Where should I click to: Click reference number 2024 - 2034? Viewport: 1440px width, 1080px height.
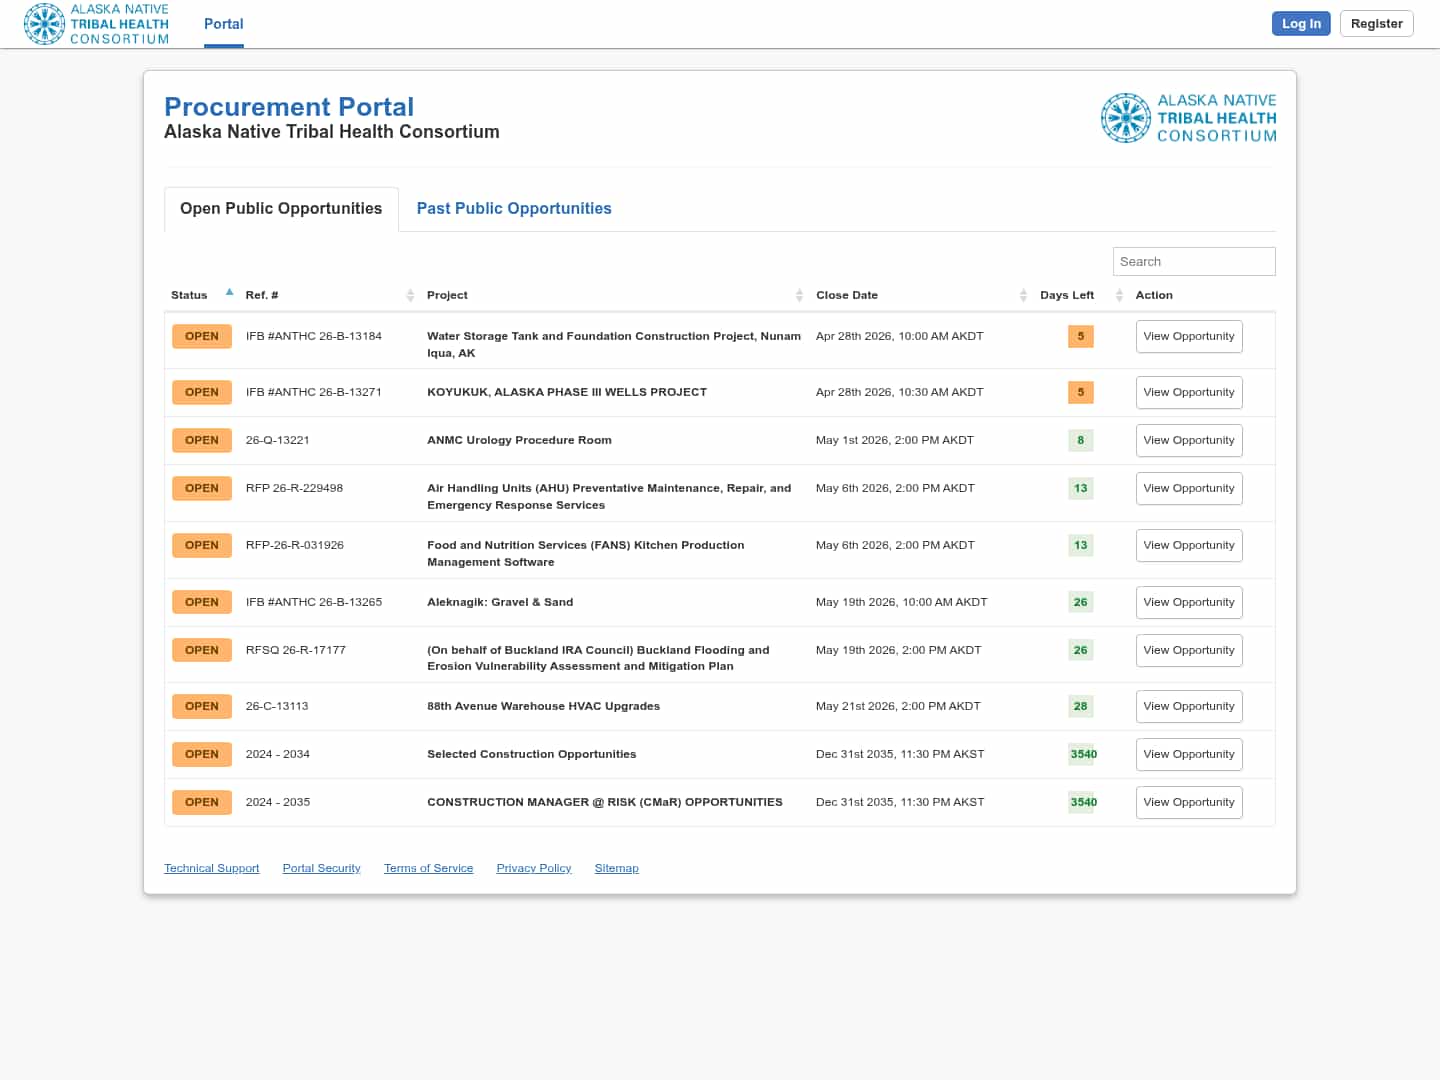point(278,754)
